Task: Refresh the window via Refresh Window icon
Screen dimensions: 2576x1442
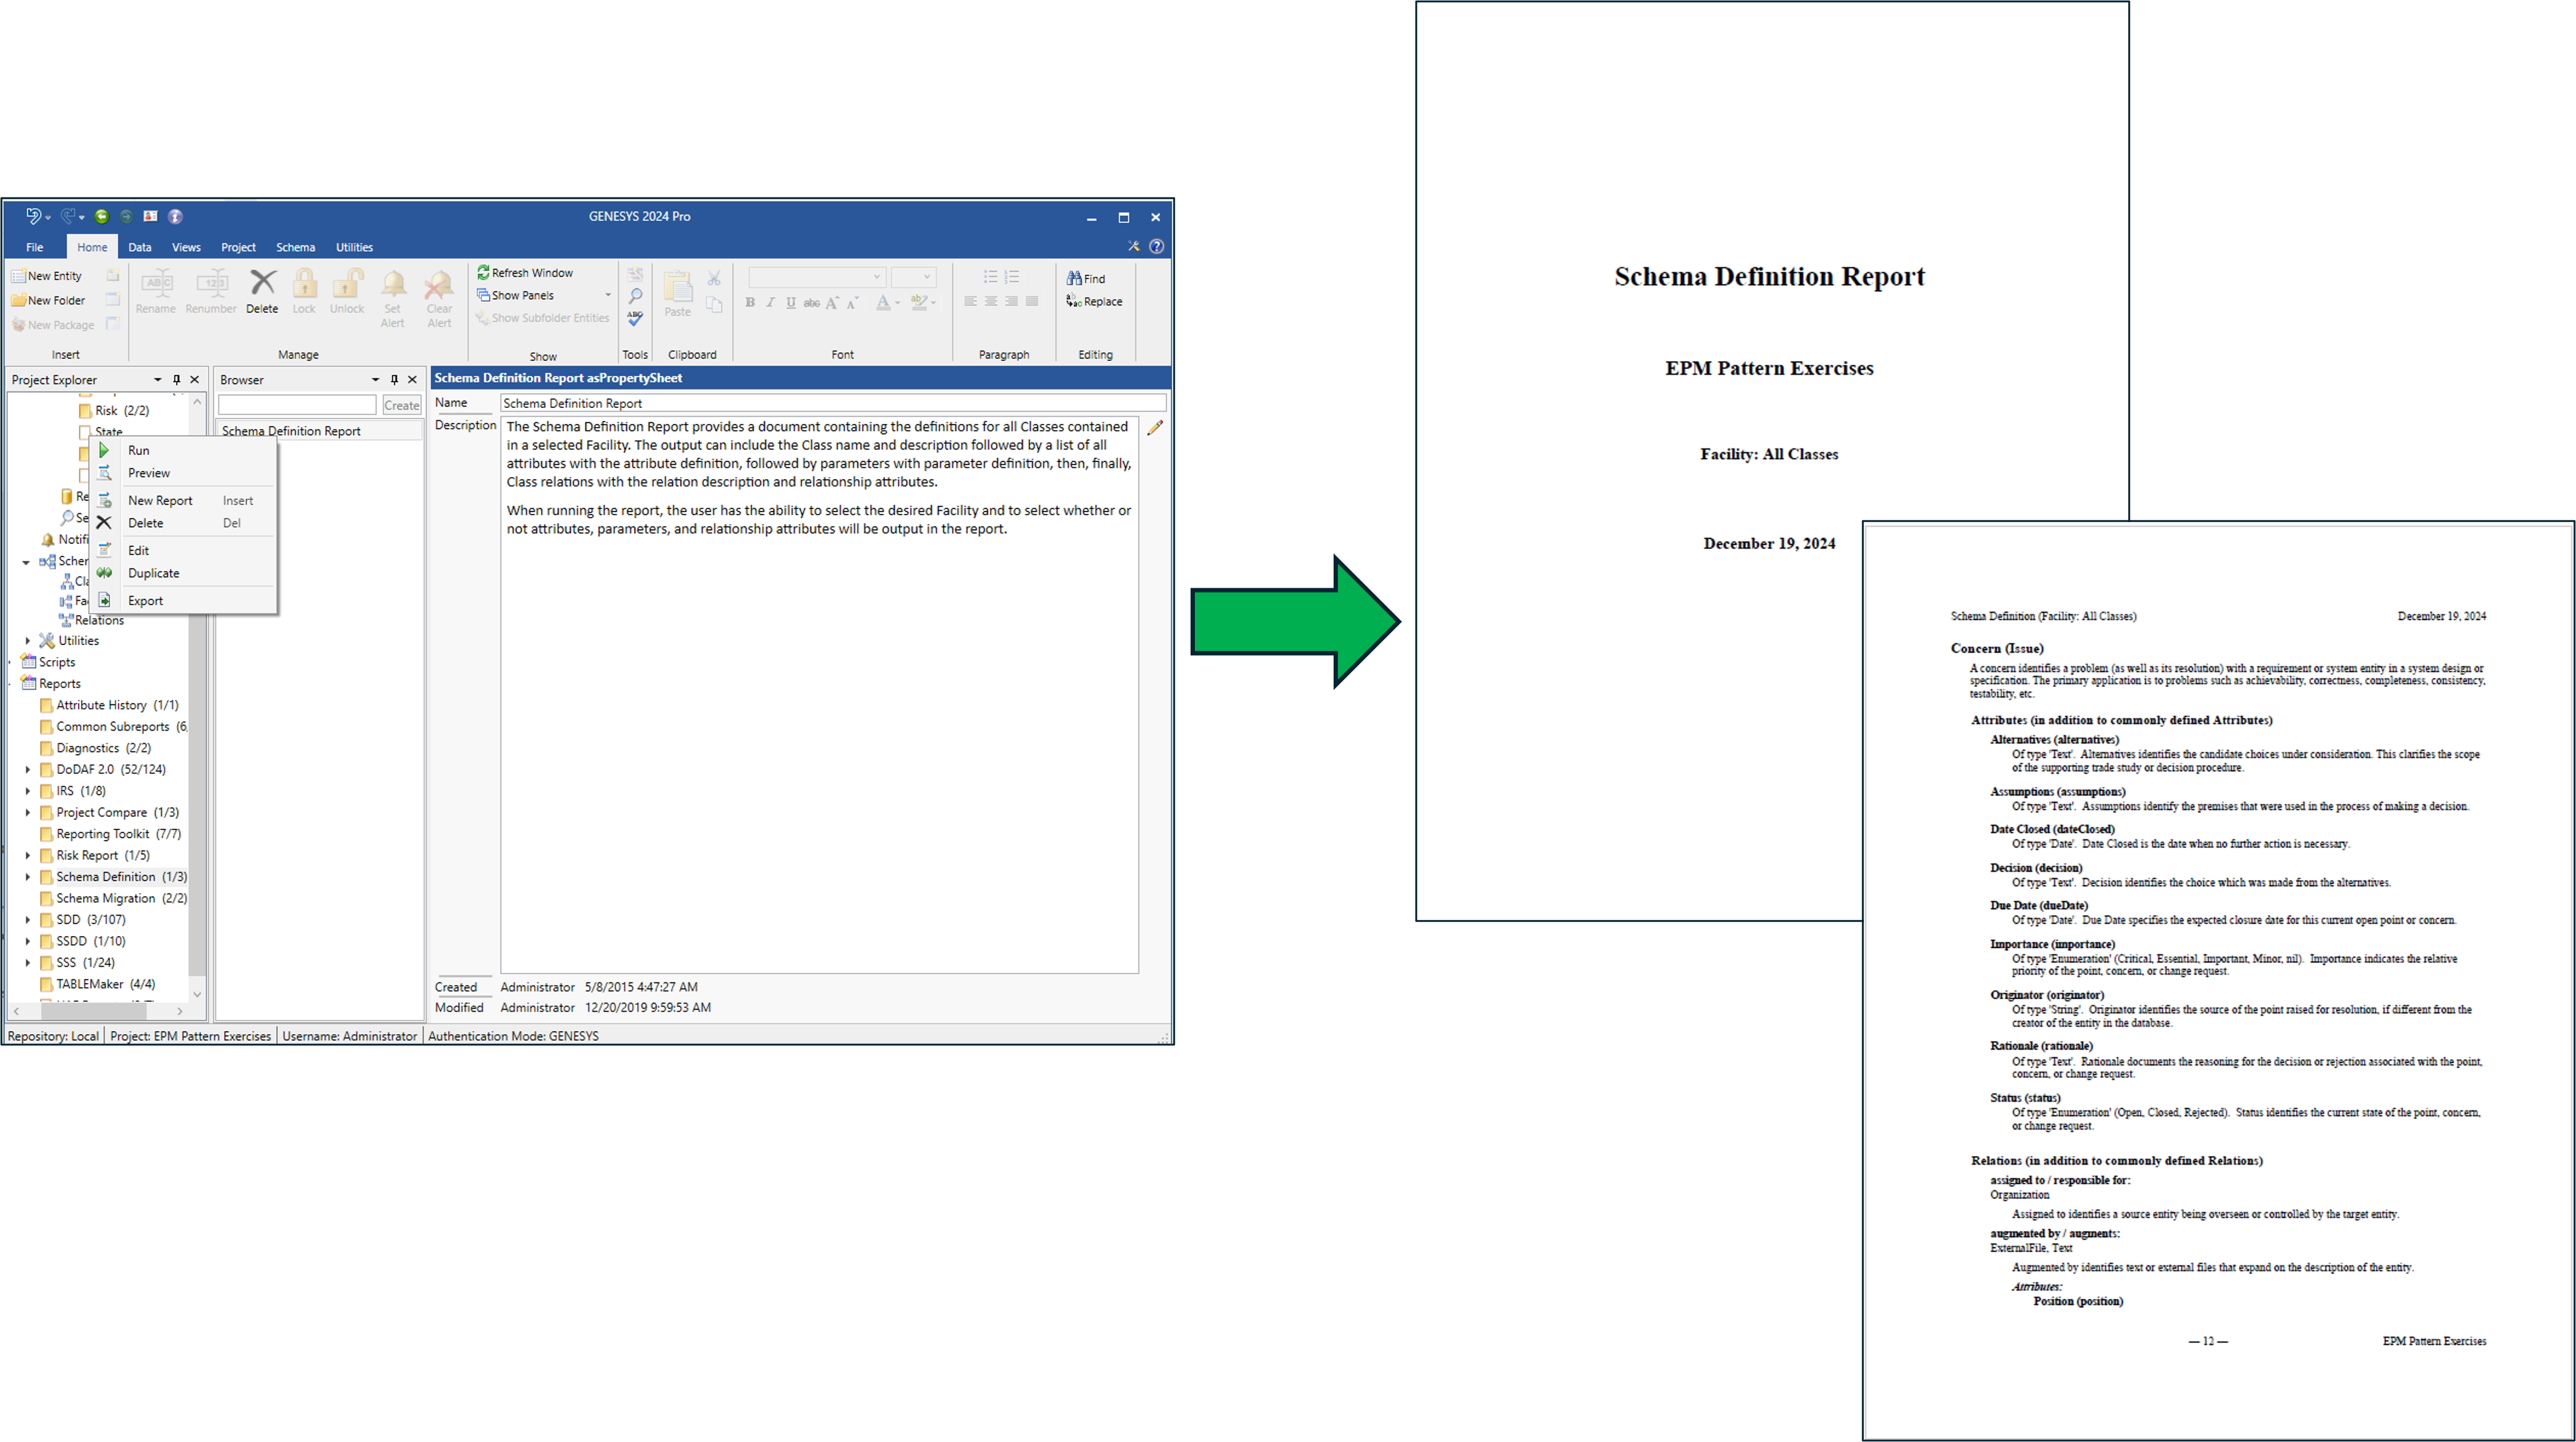Action: click(484, 272)
